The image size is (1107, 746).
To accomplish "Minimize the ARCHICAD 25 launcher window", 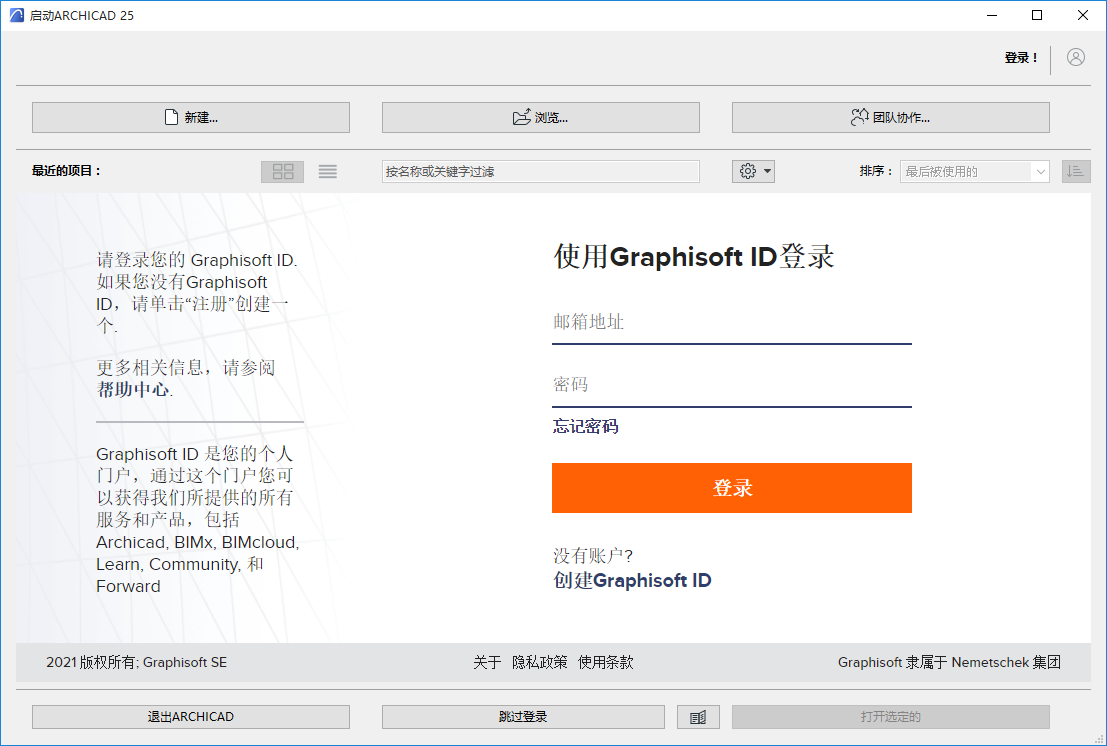I will click(992, 16).
